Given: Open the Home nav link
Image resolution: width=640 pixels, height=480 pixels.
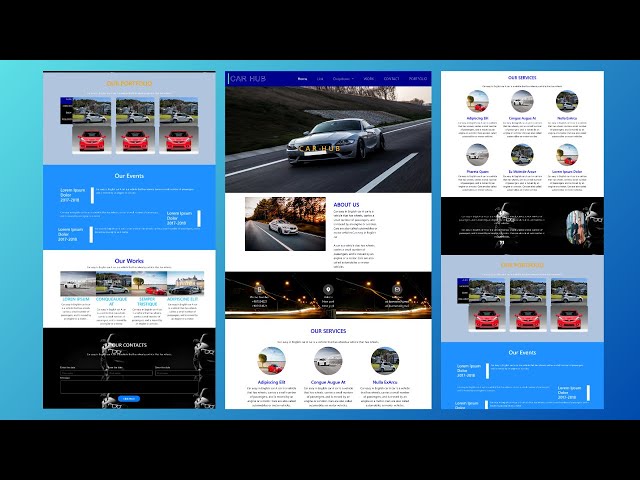Looking at the screenshot, I should 302,79.
